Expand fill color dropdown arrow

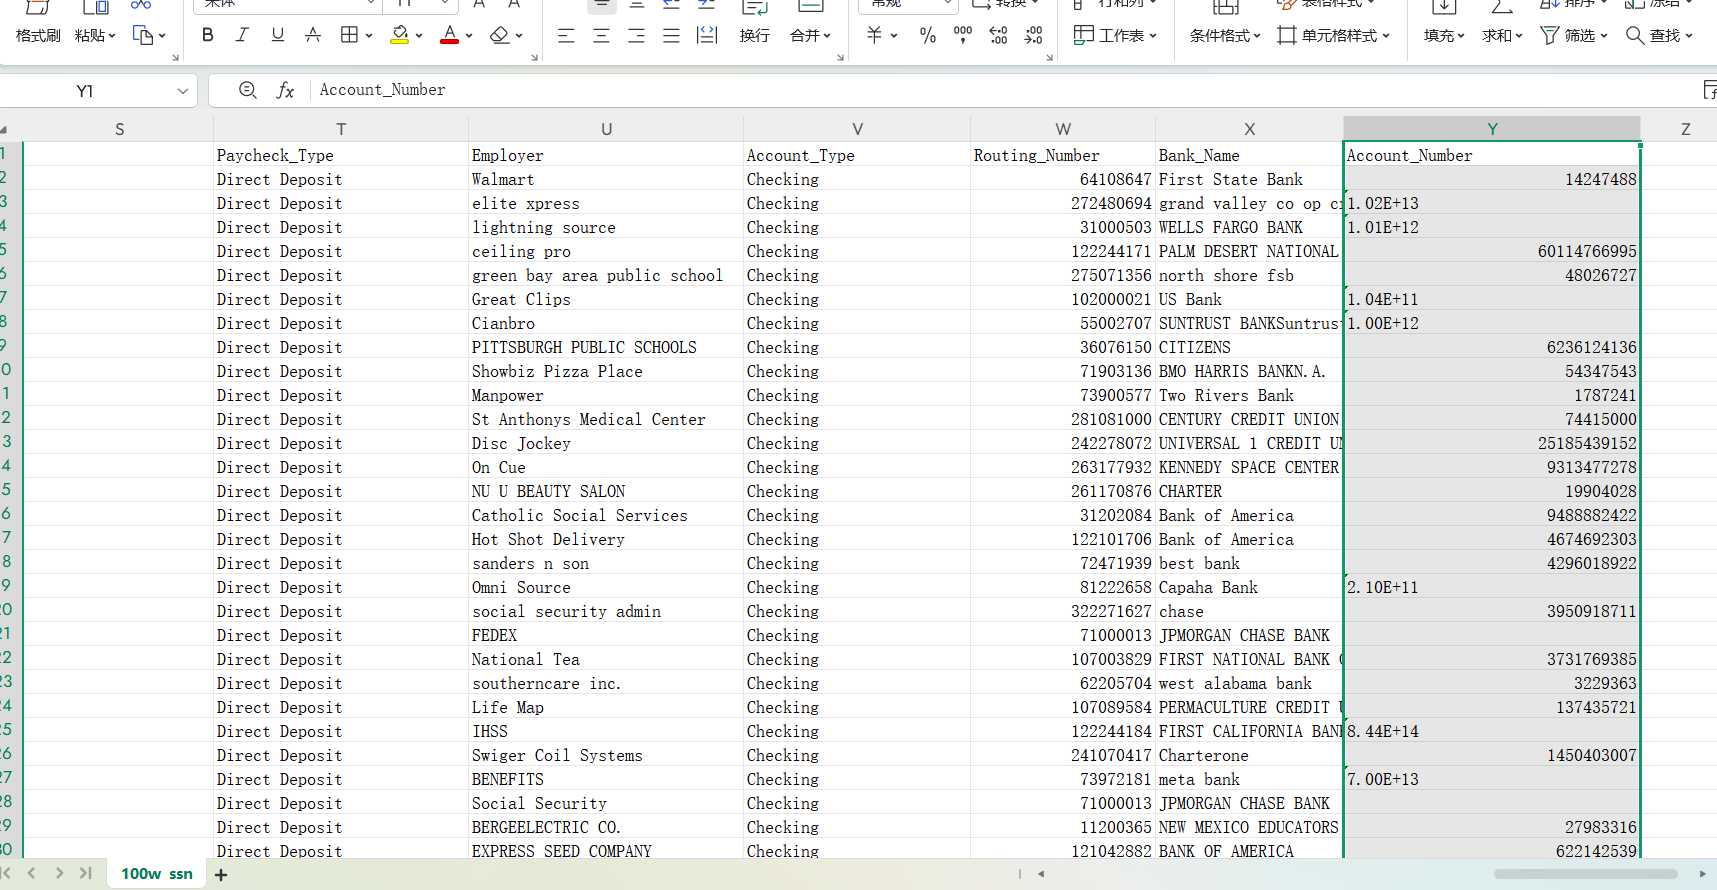[x=419, y=36]
